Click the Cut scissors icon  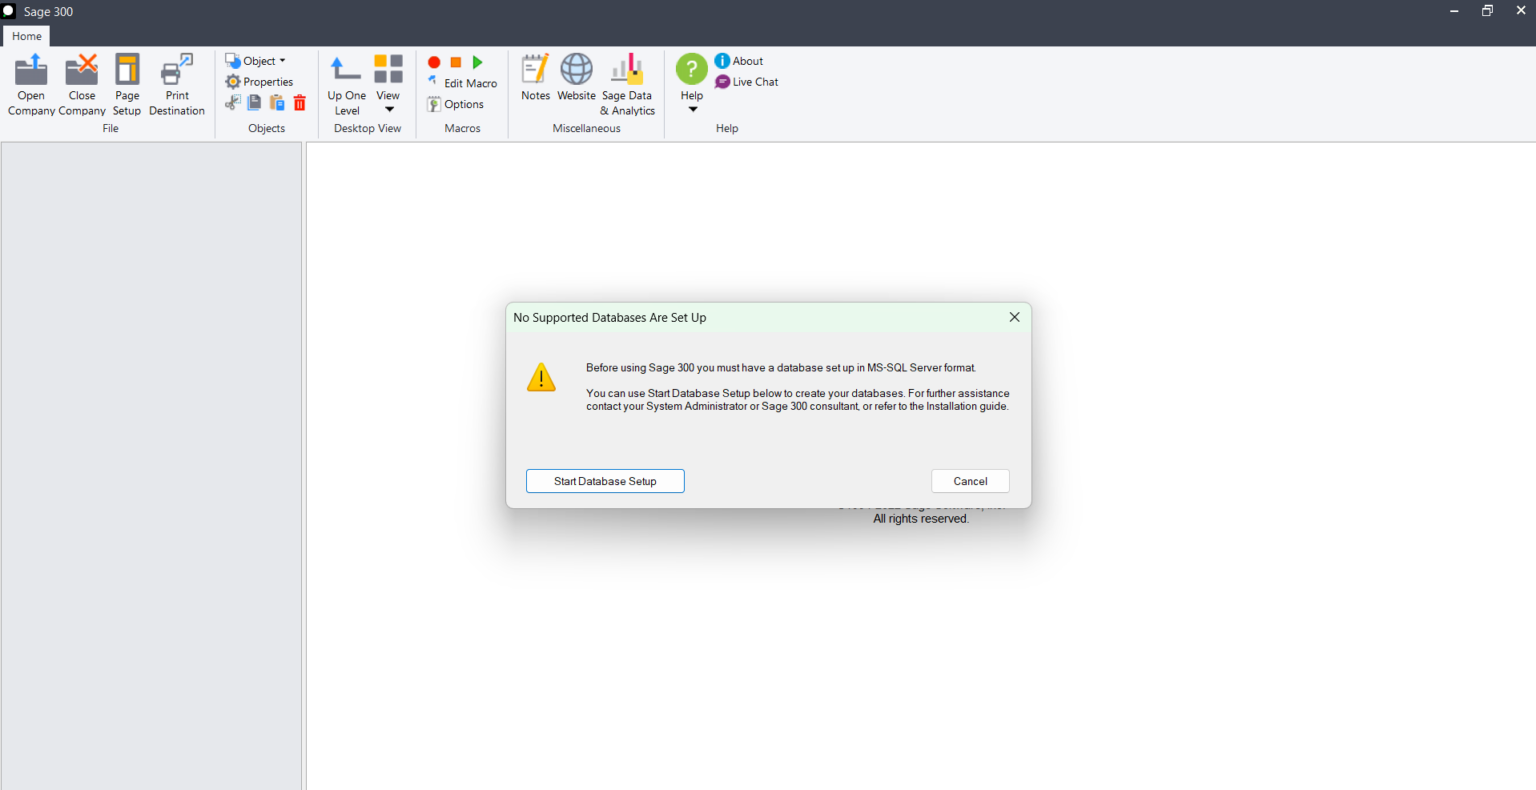[233, 103]
